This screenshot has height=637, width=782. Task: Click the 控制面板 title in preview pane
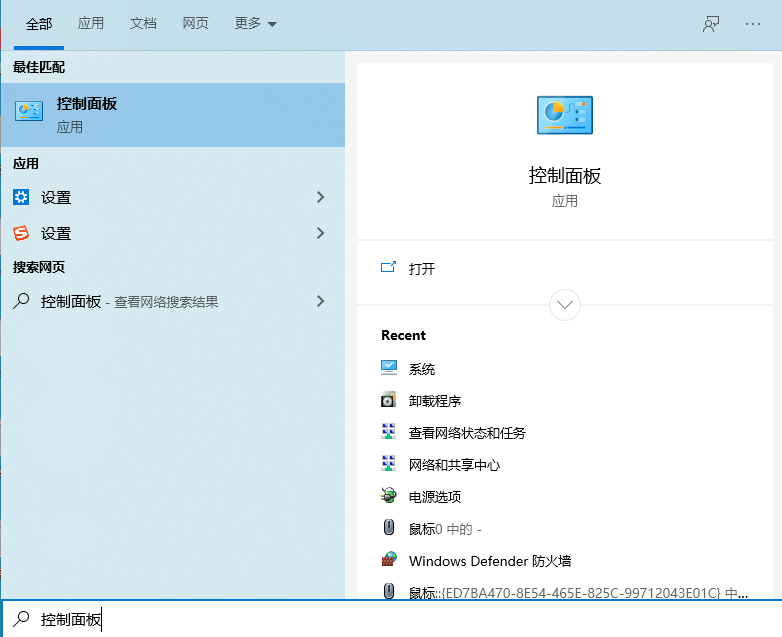pos(565,176)
